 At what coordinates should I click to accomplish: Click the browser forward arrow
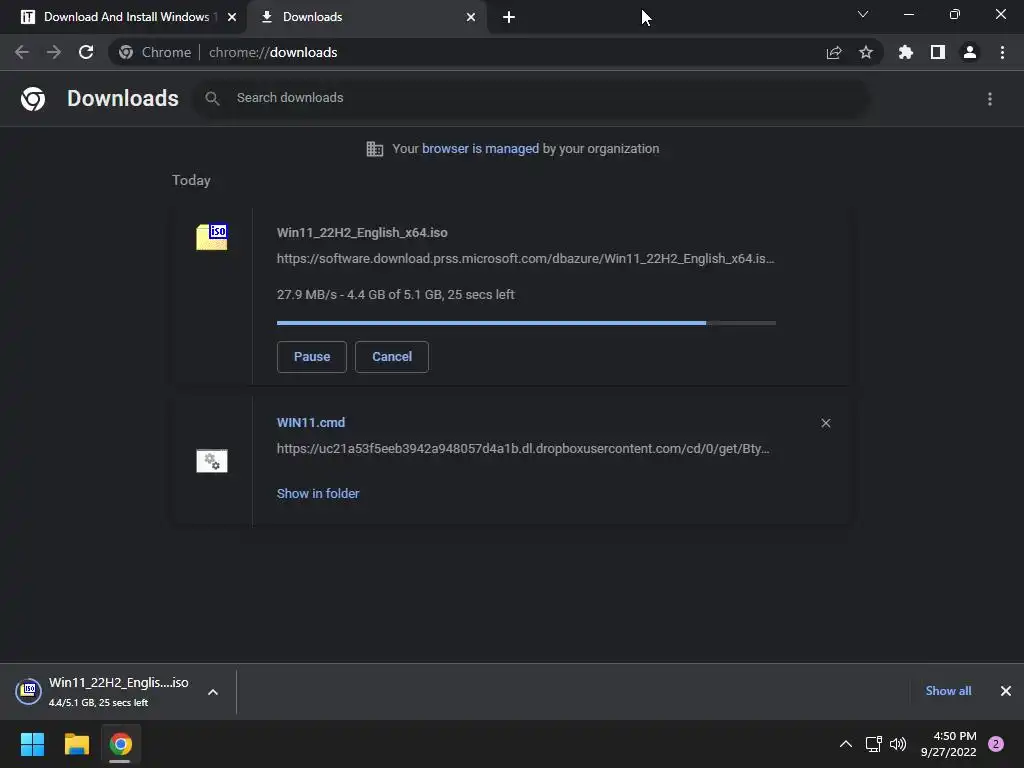54,52
